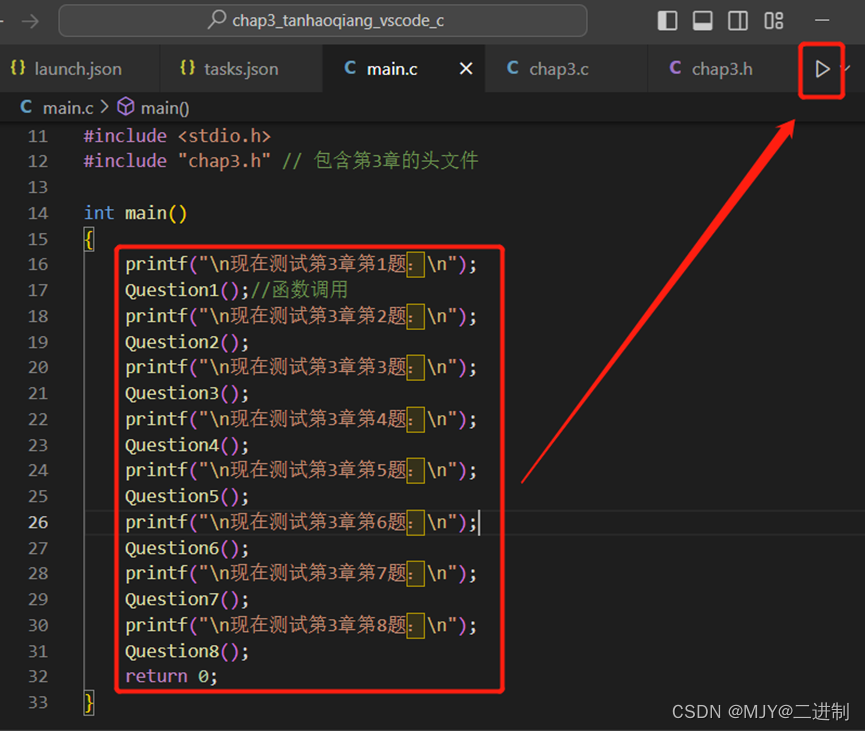Image resolution: width=865 pixels, height=731 pixels.
Task: Click the comment '//函数调用'
Action: (x=300, y=290)
